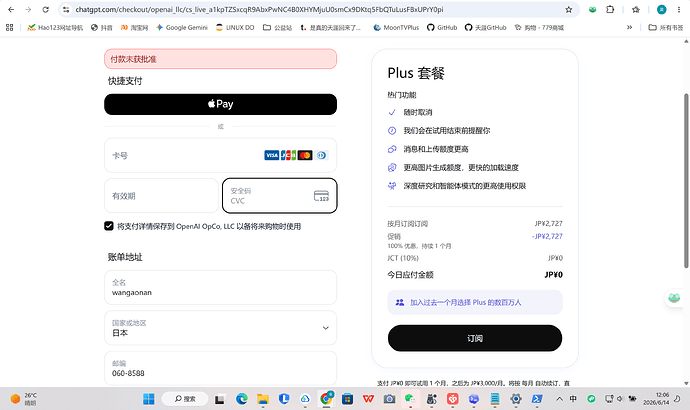This screenshot has width=690, height=410.
Task: Click the 付款未获批准 error message
Action: coord(220,59)
